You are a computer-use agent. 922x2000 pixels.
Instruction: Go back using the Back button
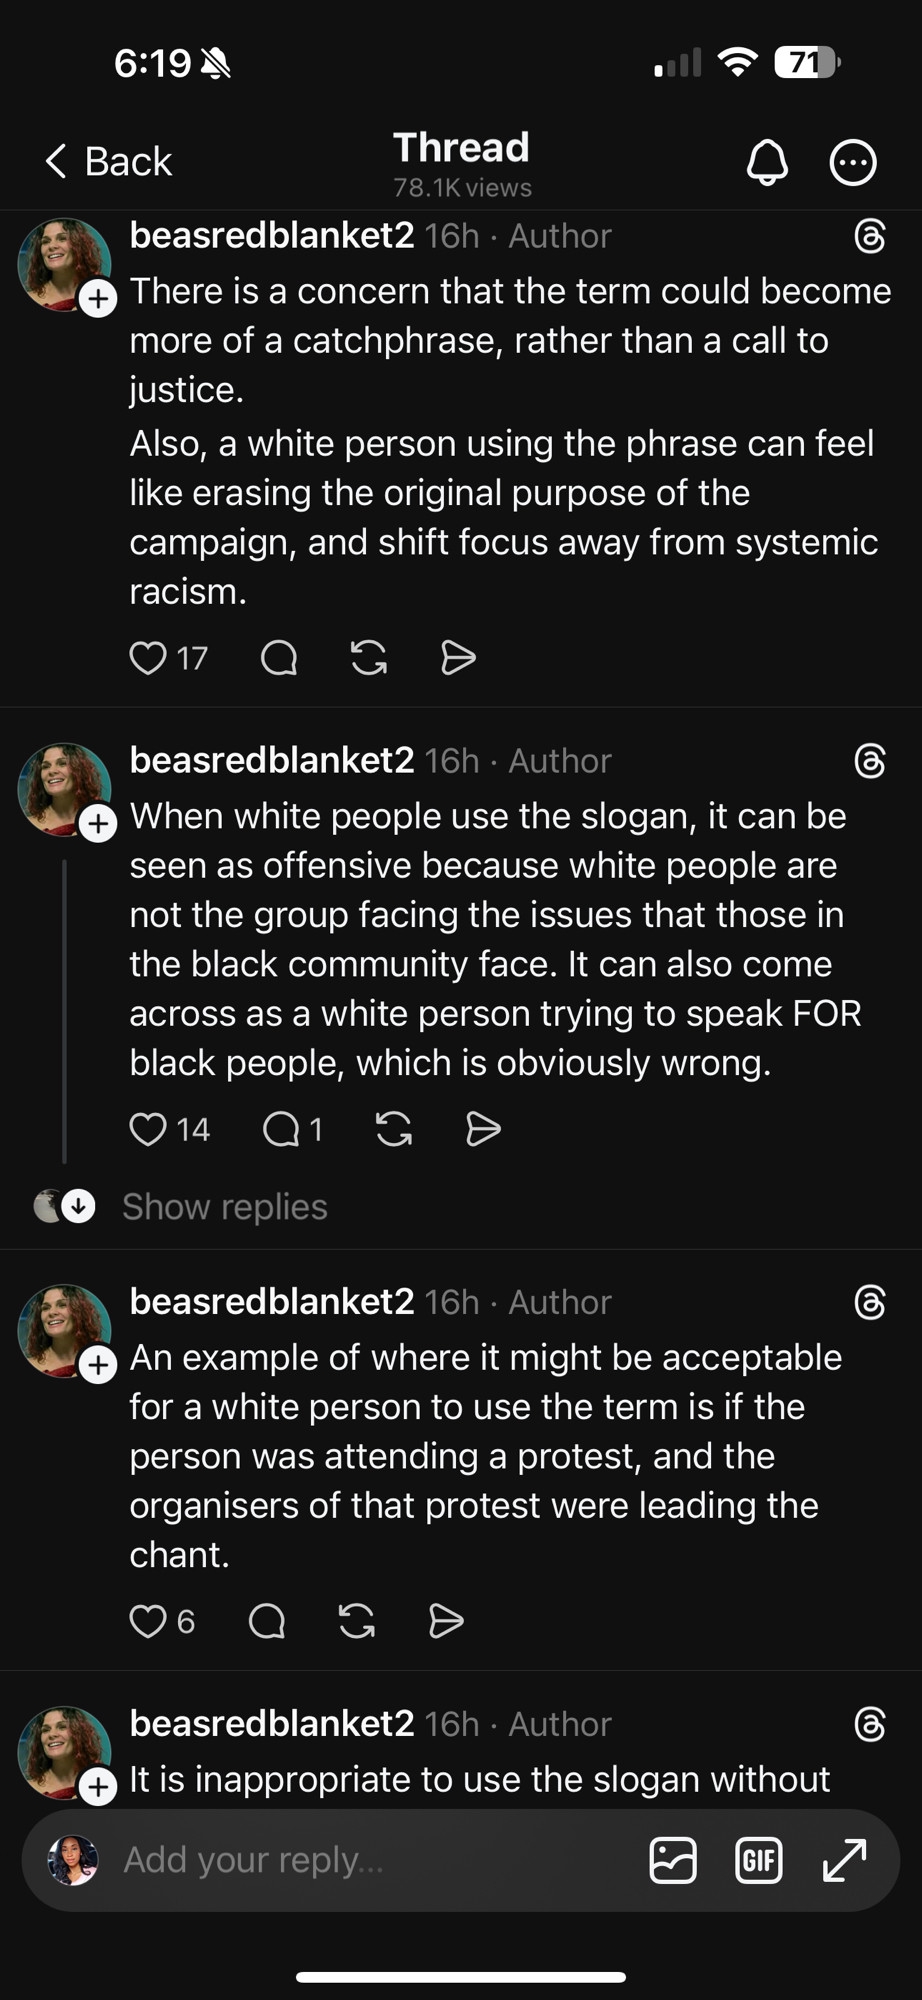click(x=108, y=161)
